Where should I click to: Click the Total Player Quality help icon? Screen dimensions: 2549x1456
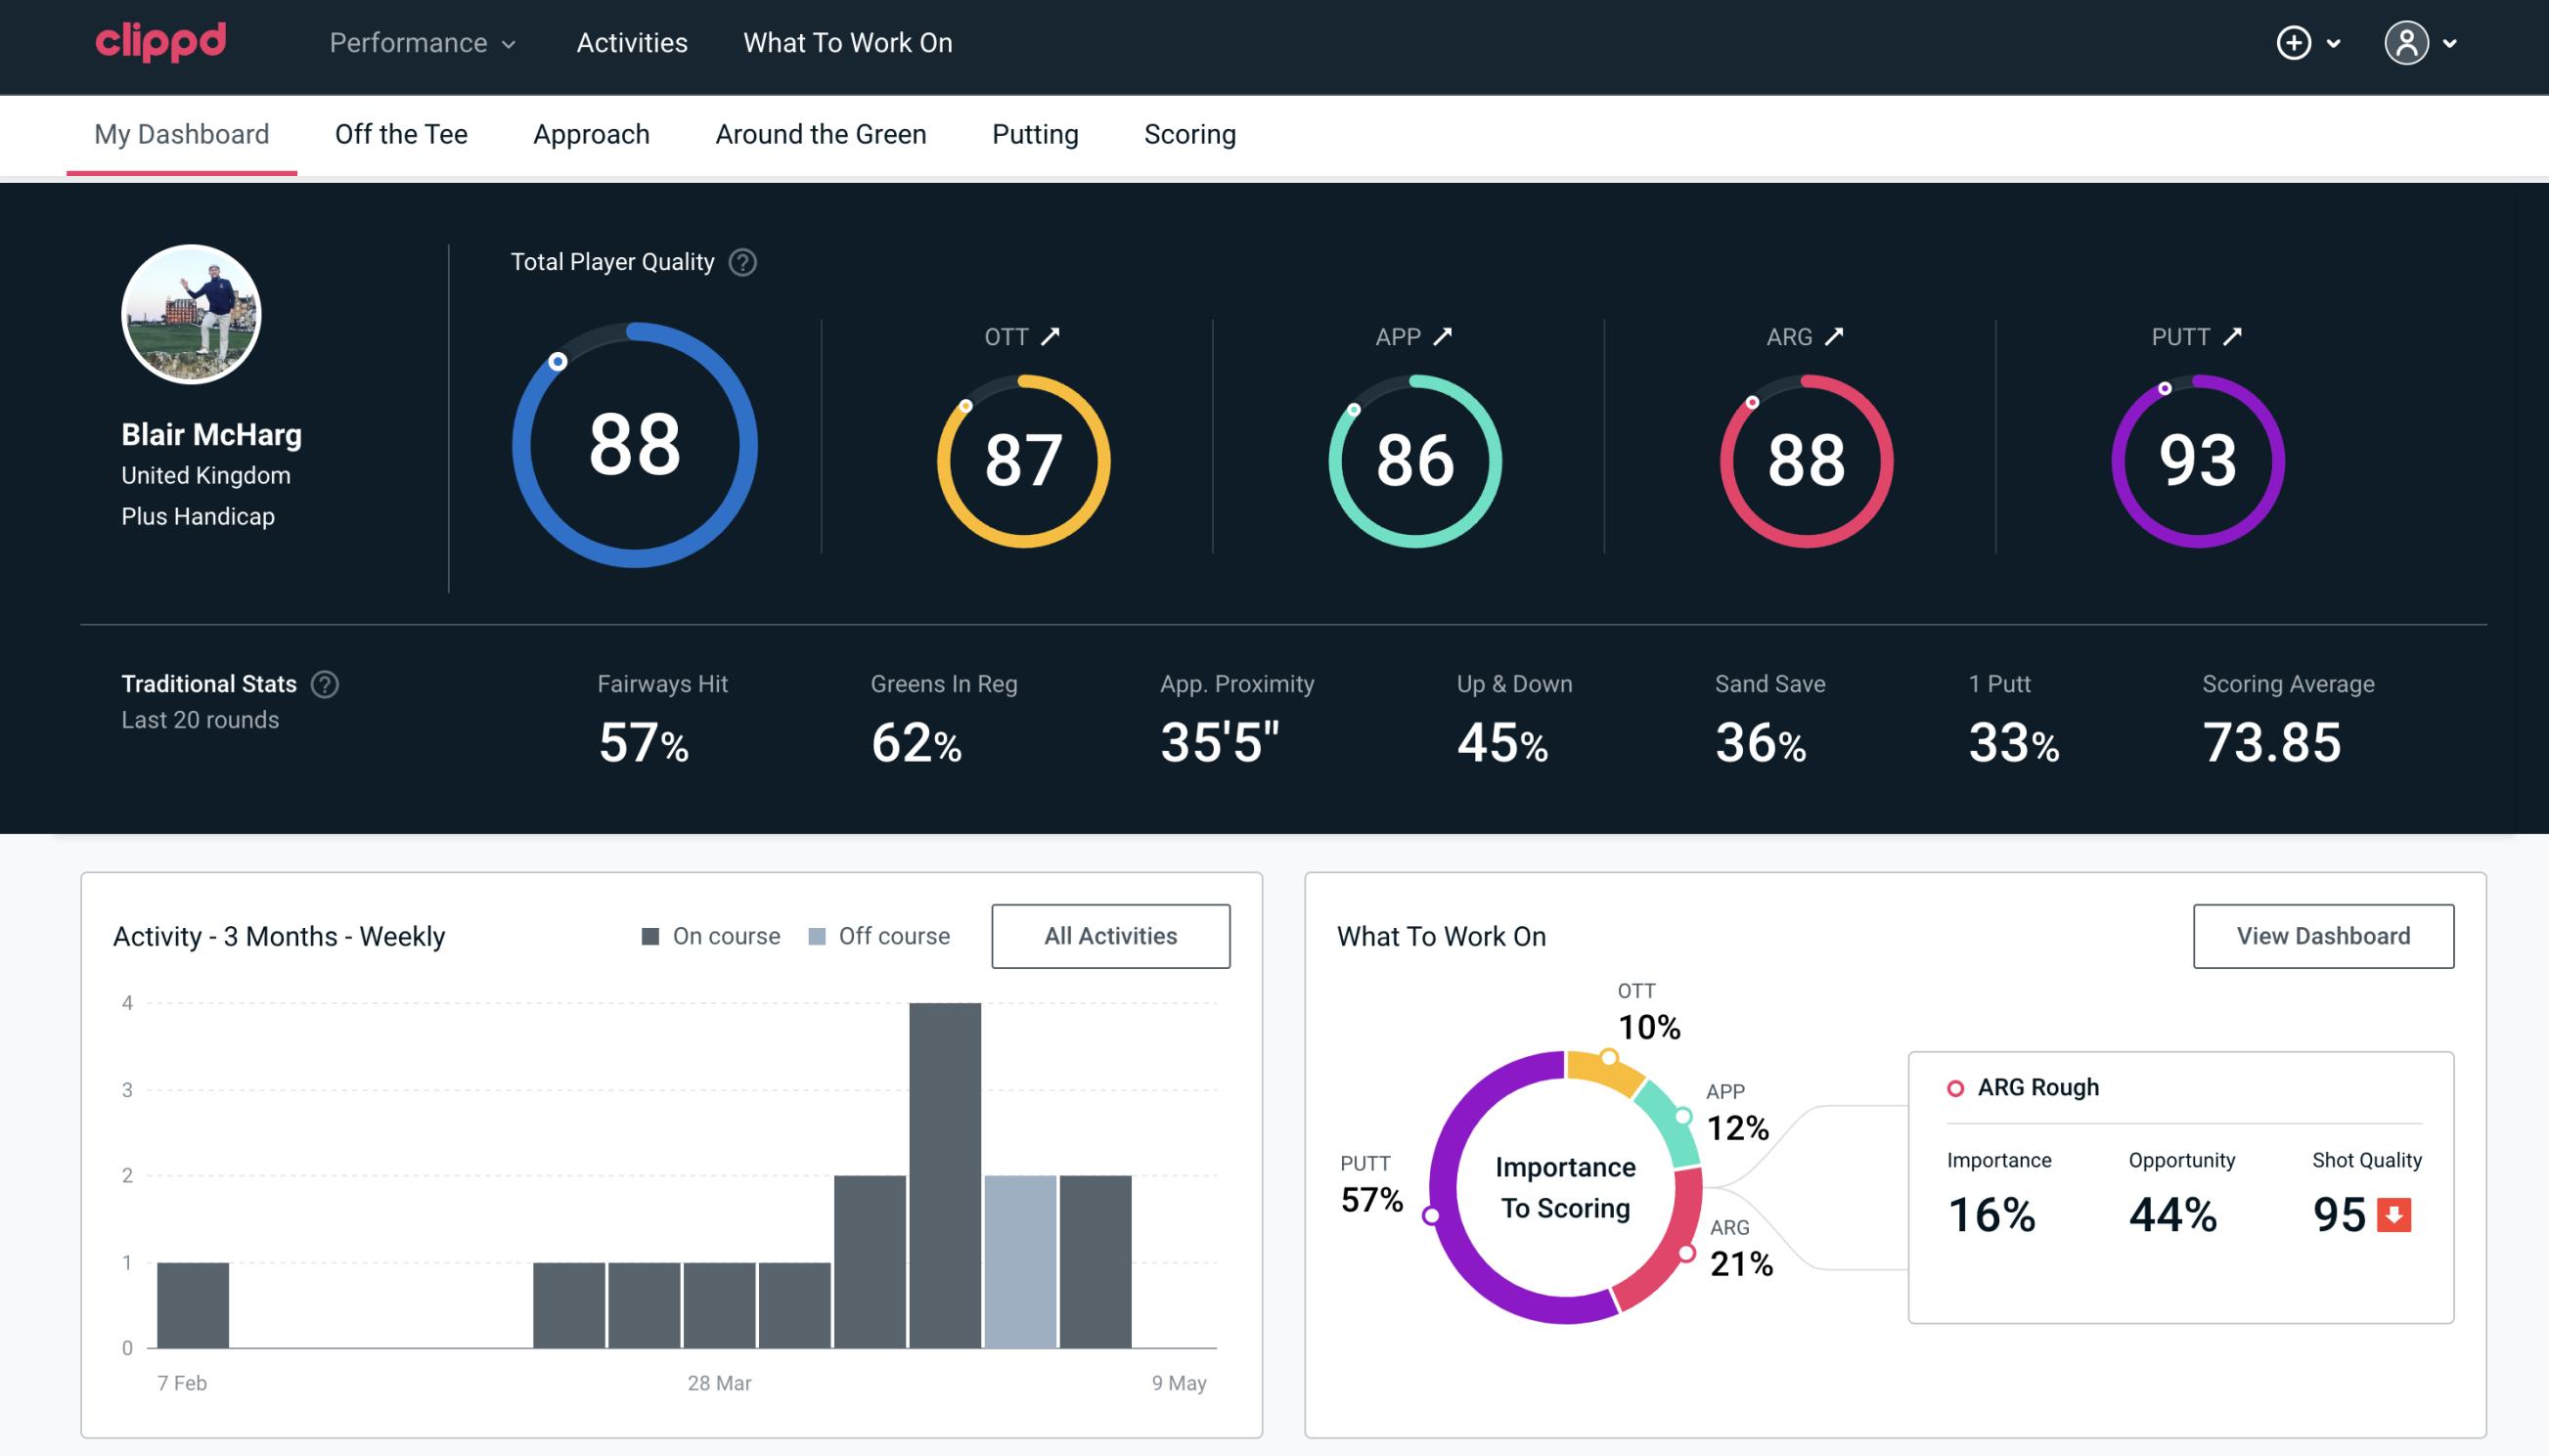[x=740, y=262]
